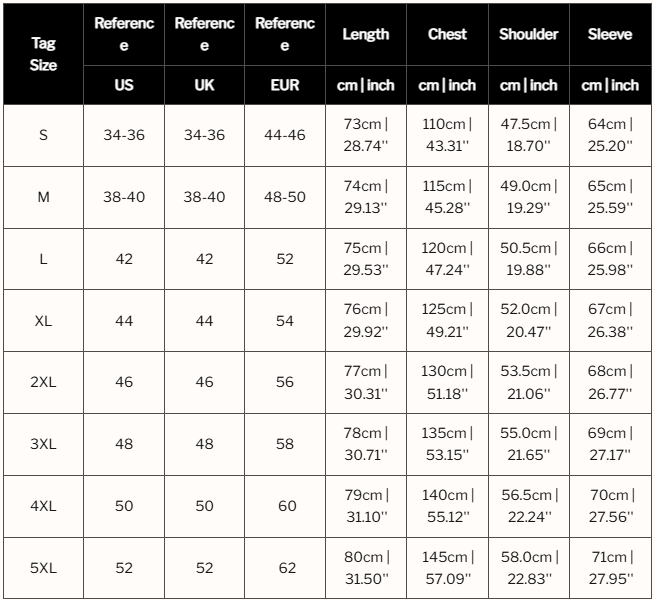Click the US reference subheader

pyautogui.click(x=124, y=85)
